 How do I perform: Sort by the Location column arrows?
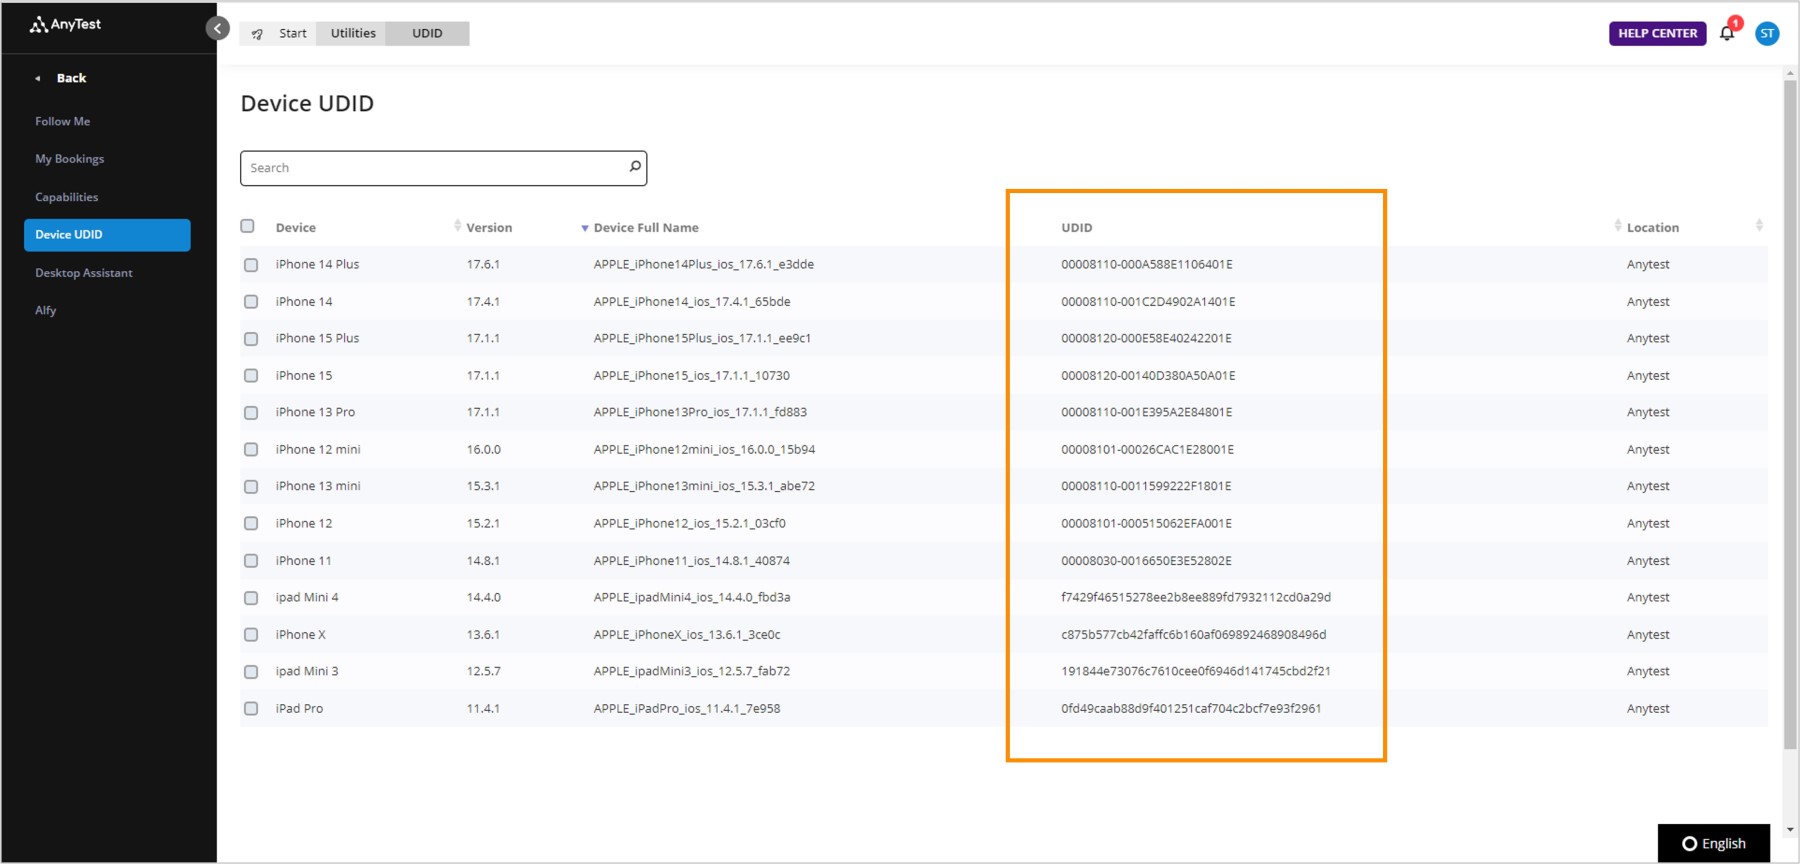(x=1759, y=226)
